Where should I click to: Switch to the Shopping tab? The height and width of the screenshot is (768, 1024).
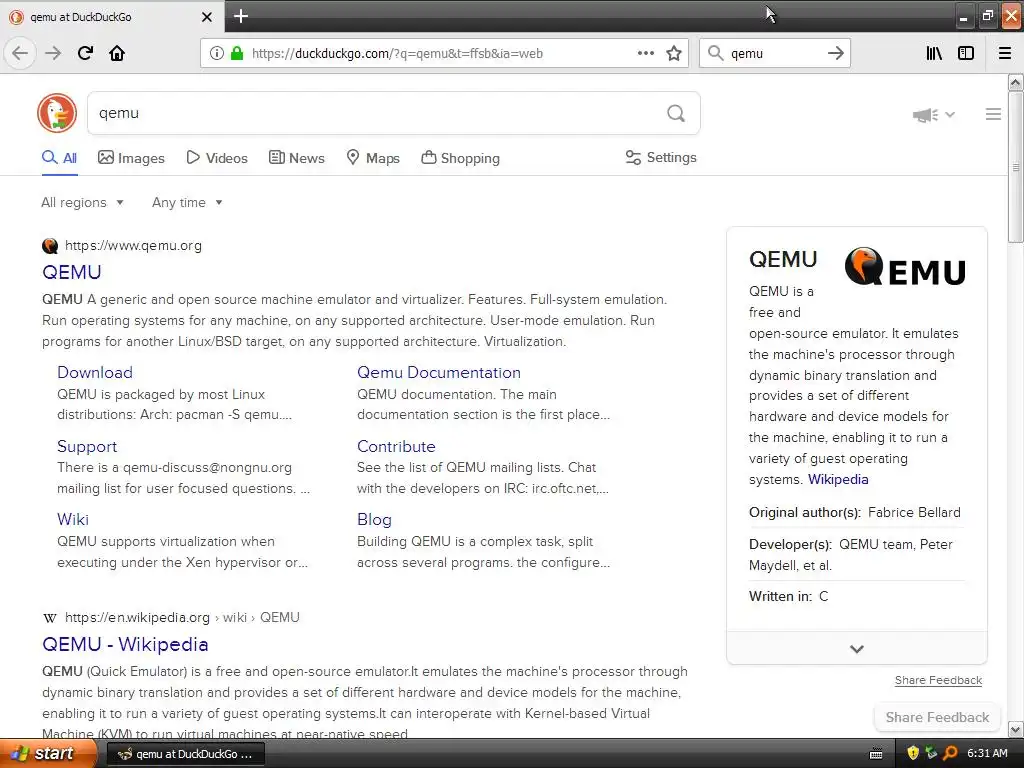(460, 158)
